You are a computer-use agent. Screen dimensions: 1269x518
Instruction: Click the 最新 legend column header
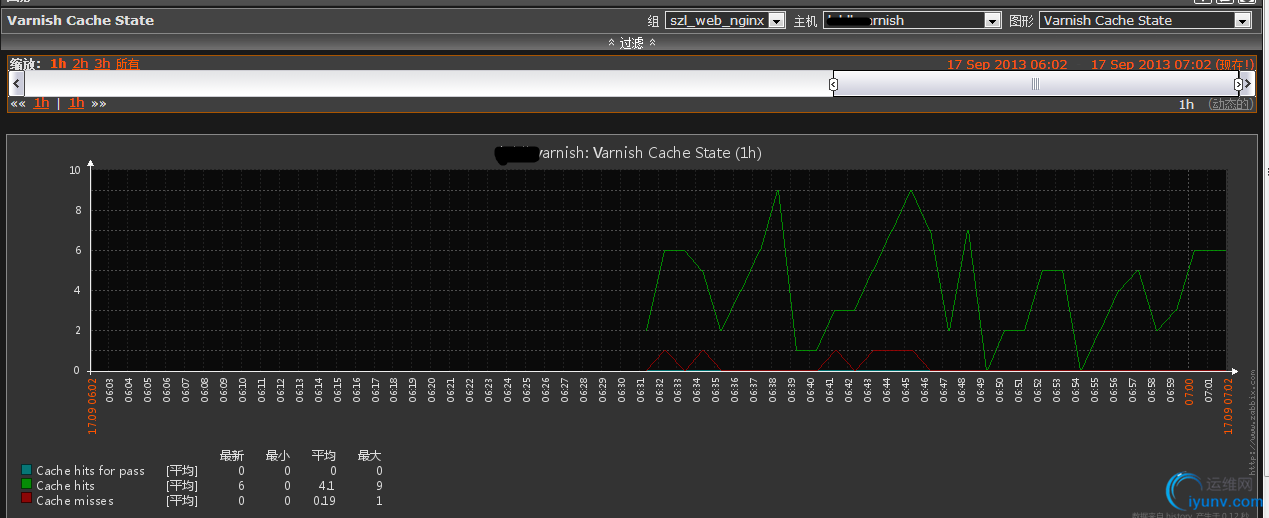[232, 455]
